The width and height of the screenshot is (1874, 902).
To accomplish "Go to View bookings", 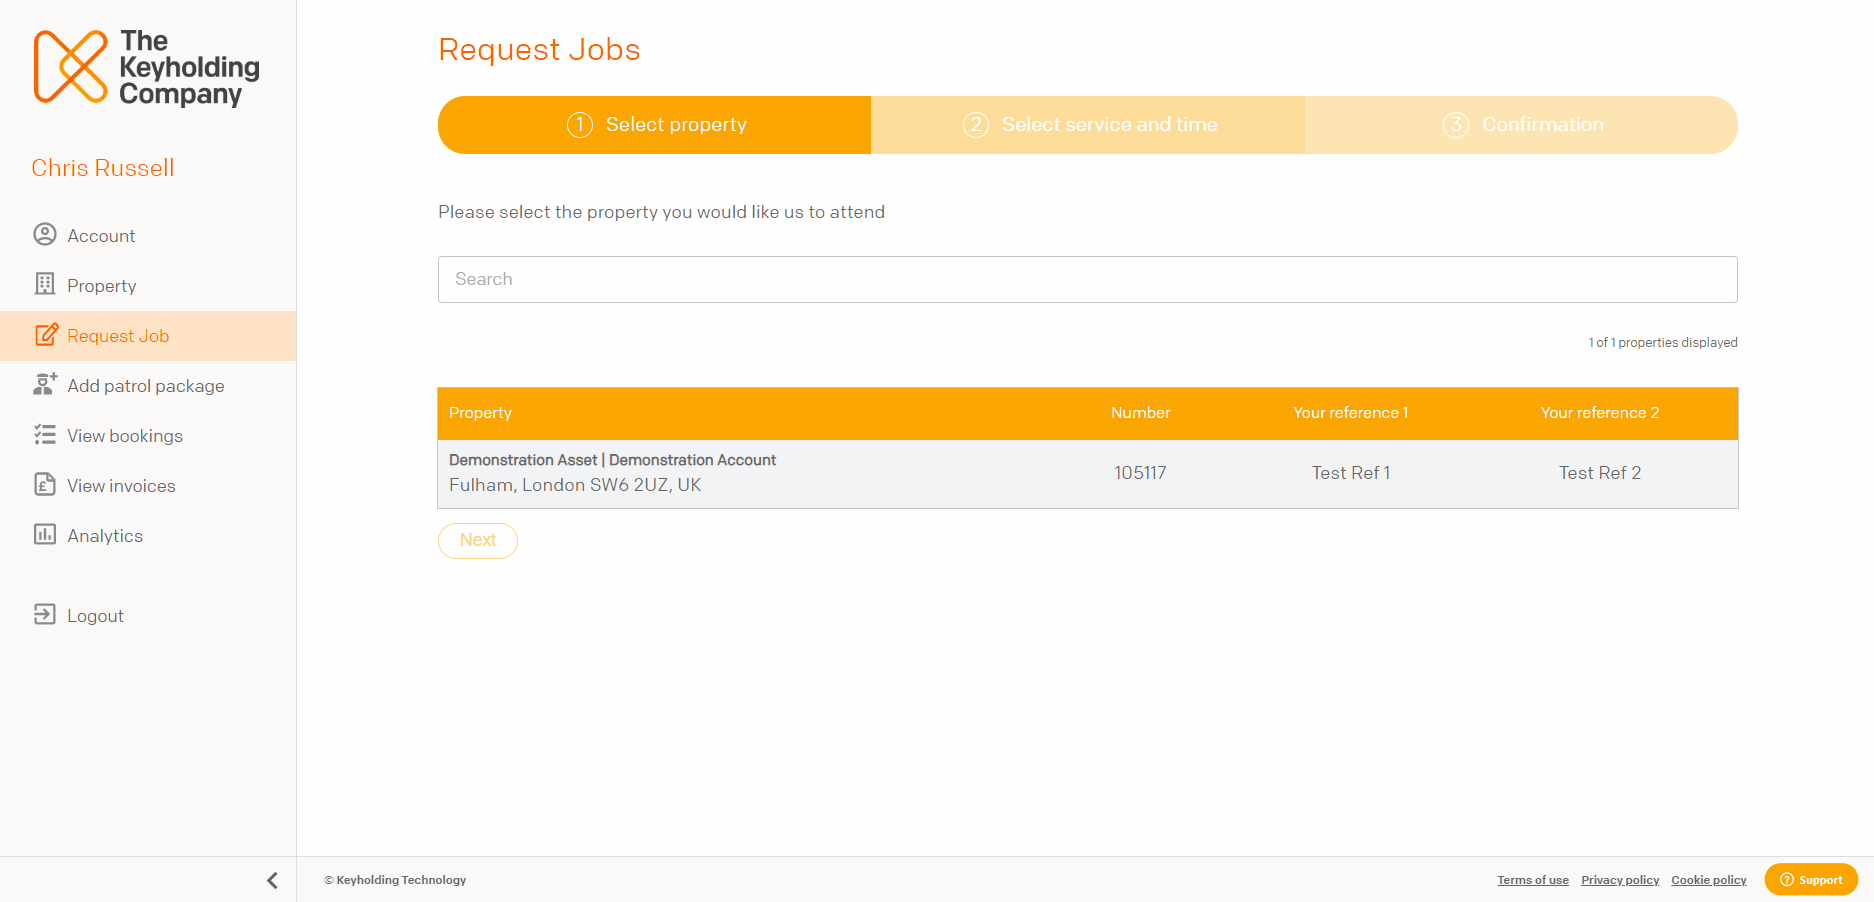I will coord(148,436).
